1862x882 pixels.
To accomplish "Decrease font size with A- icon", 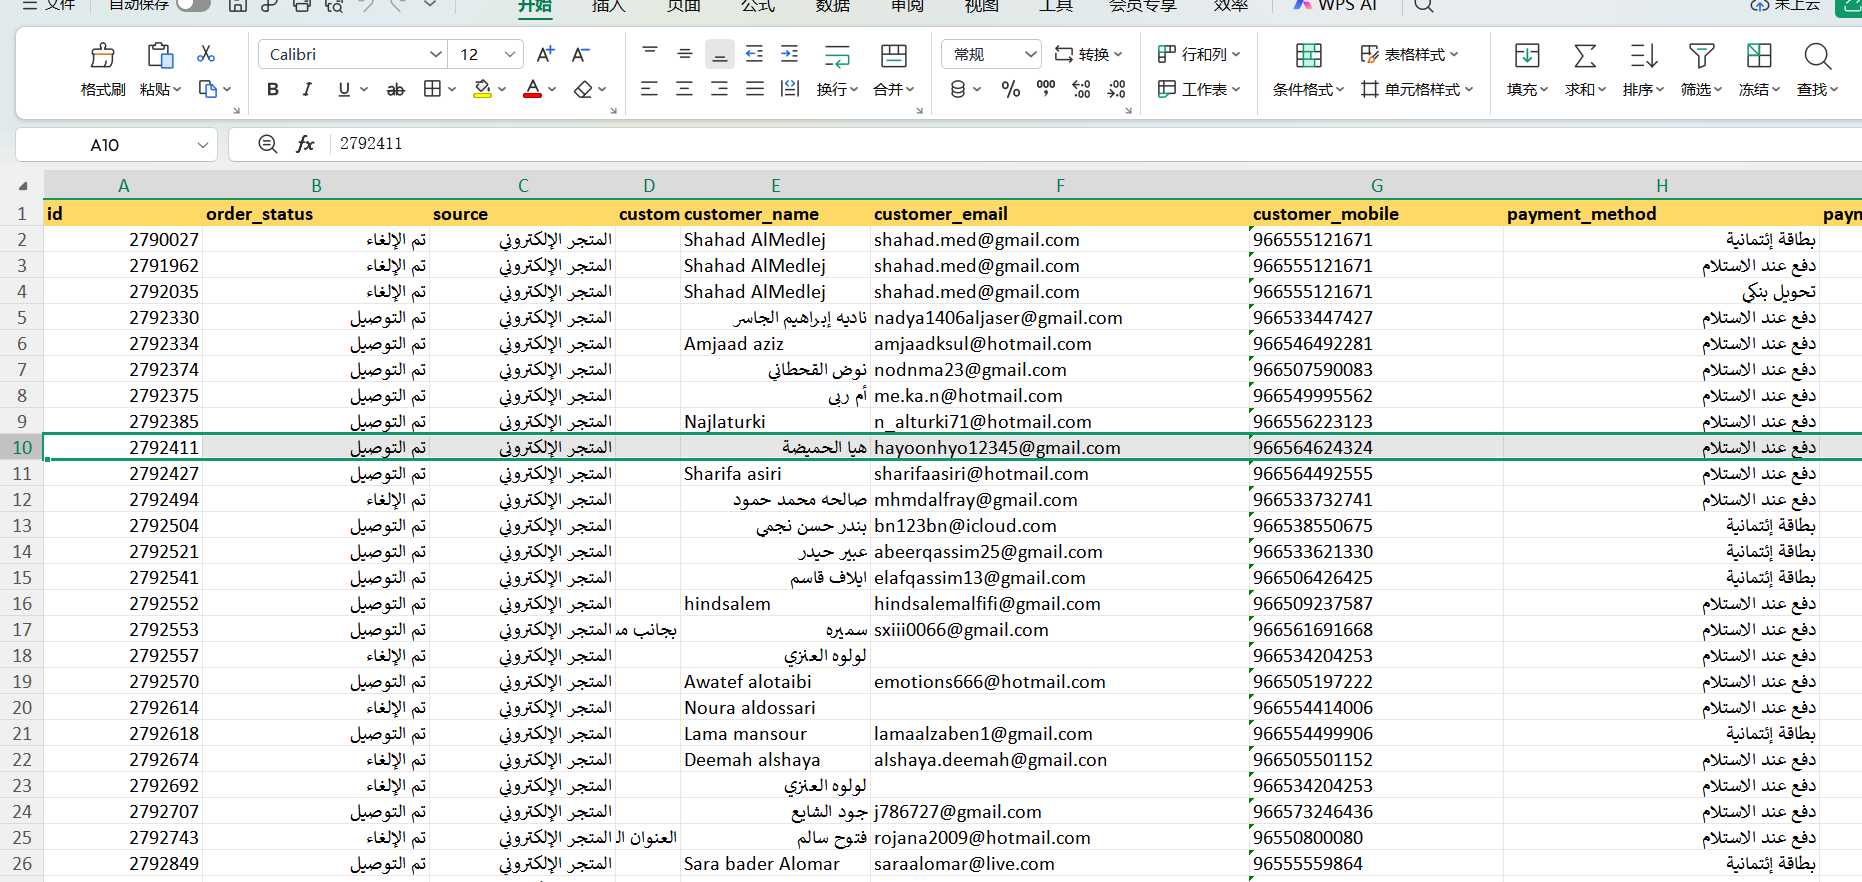I will [580, 54].
